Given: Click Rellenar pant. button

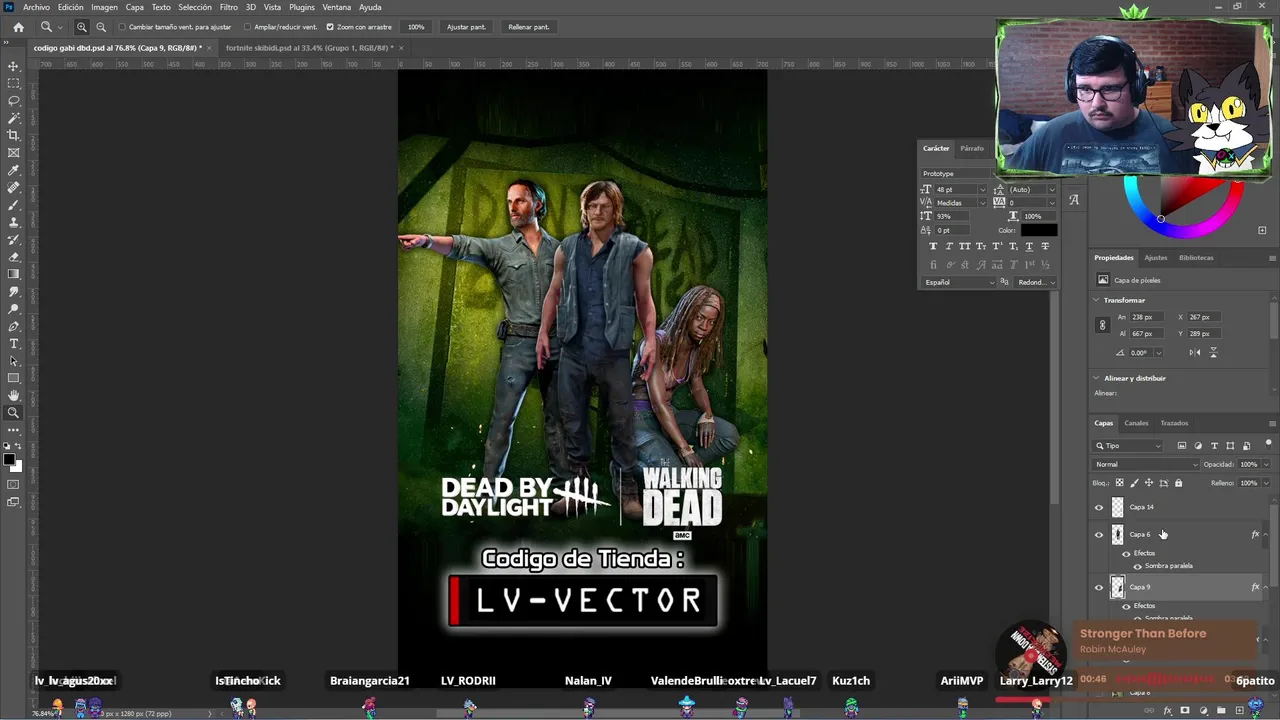Looking at the screenshot, I should coord(529,27).
